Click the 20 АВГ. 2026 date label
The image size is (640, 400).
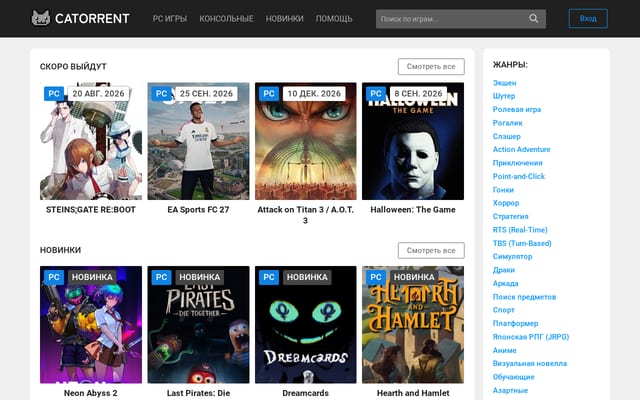point(98,93)
